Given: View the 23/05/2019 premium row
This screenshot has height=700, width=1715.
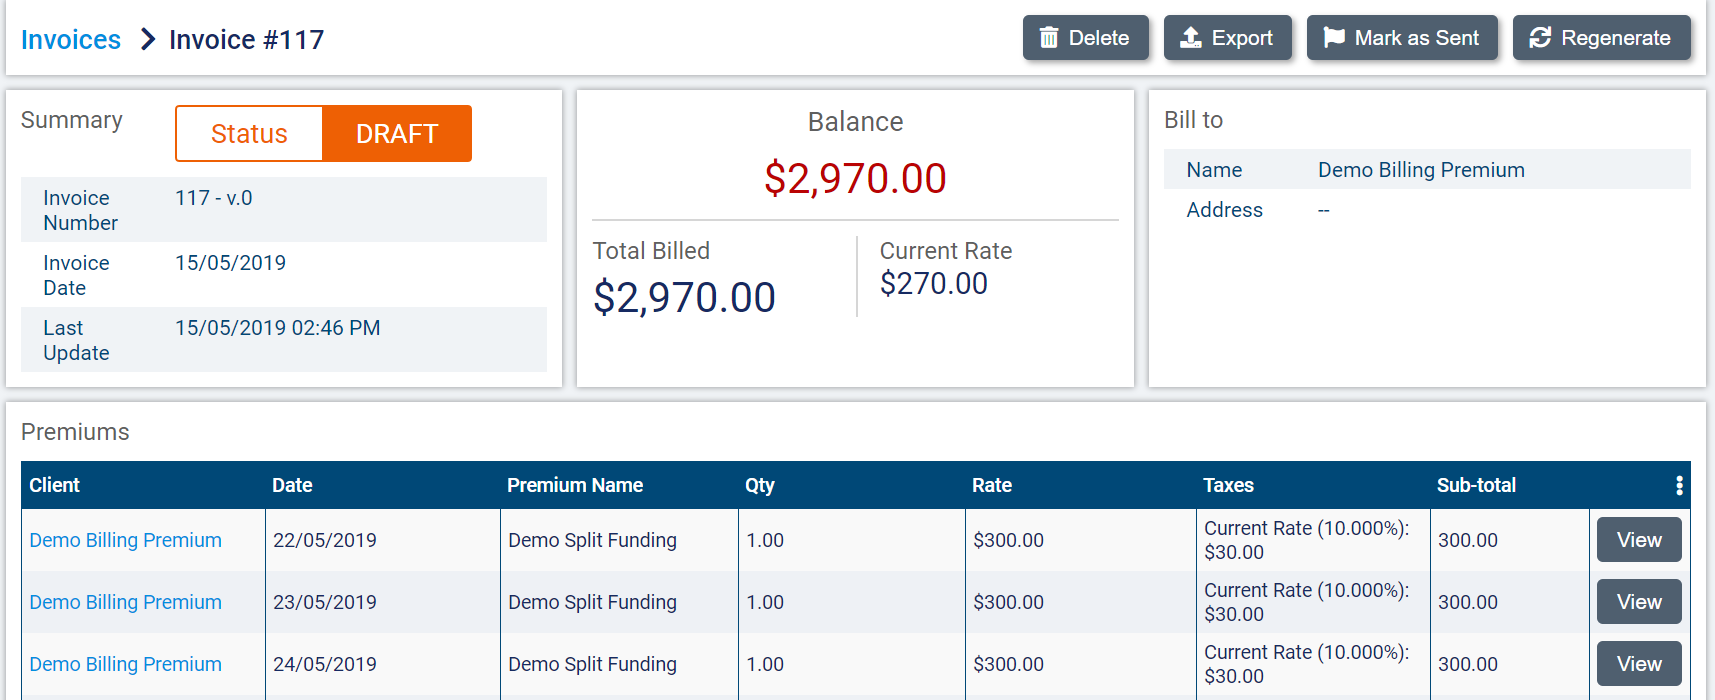Looking at the screenshot, I should pos(1639,602).
